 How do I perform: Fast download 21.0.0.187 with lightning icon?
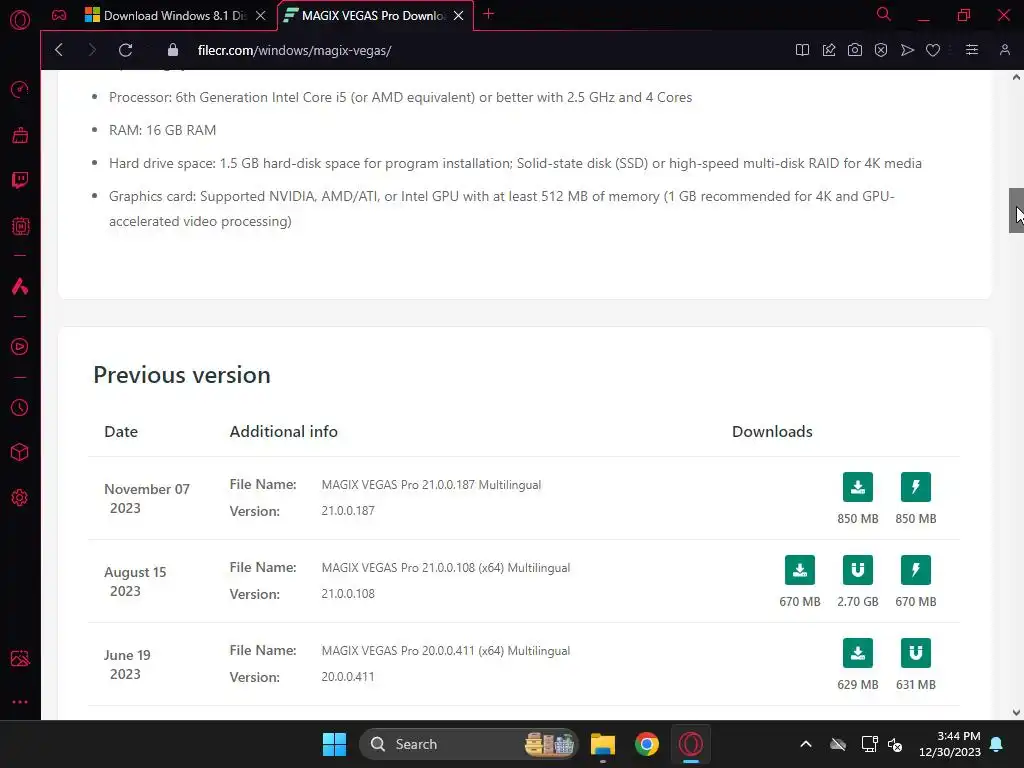(x=916, y=487)
